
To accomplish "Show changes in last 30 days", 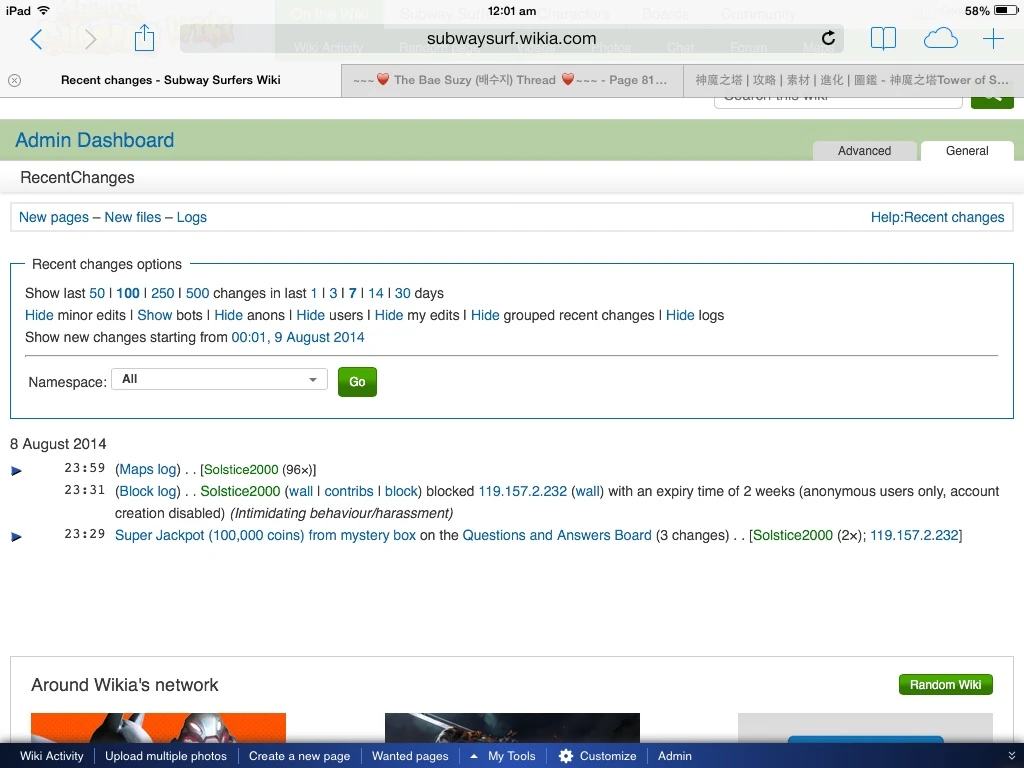I will point(402,293).
